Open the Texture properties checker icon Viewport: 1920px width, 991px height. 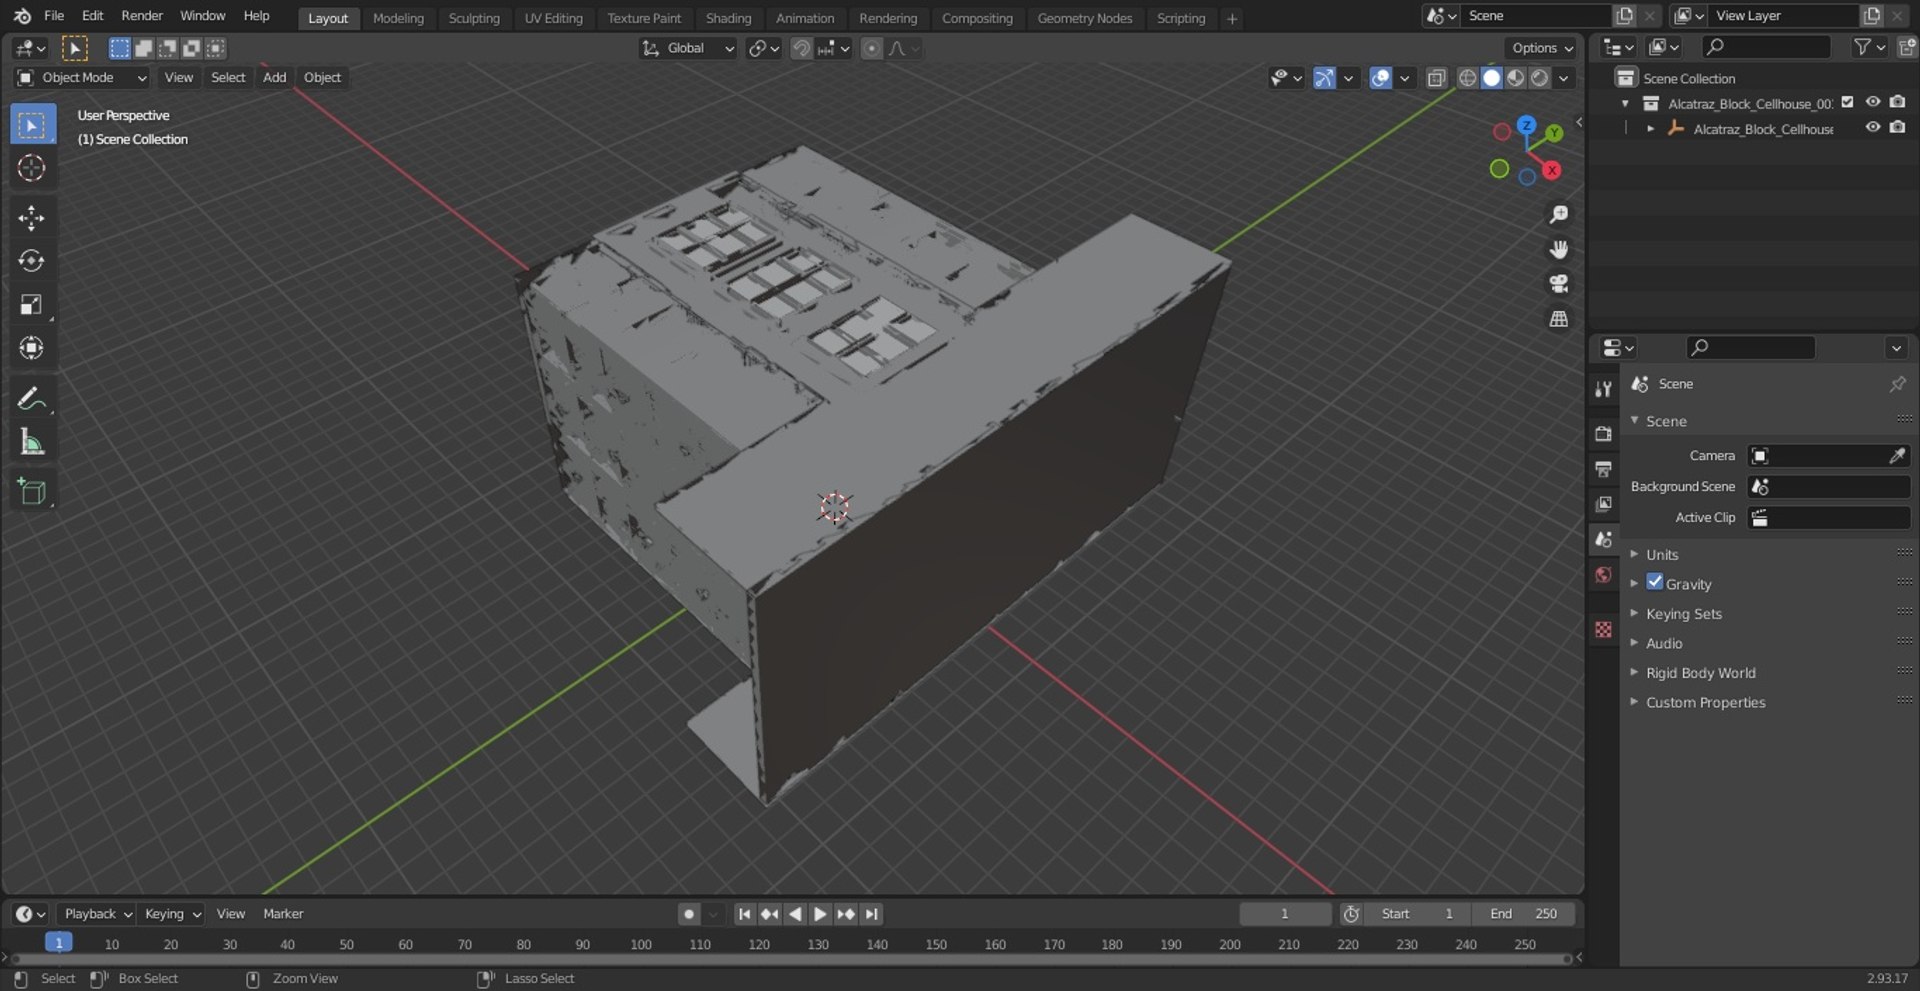coord(1604,629)
